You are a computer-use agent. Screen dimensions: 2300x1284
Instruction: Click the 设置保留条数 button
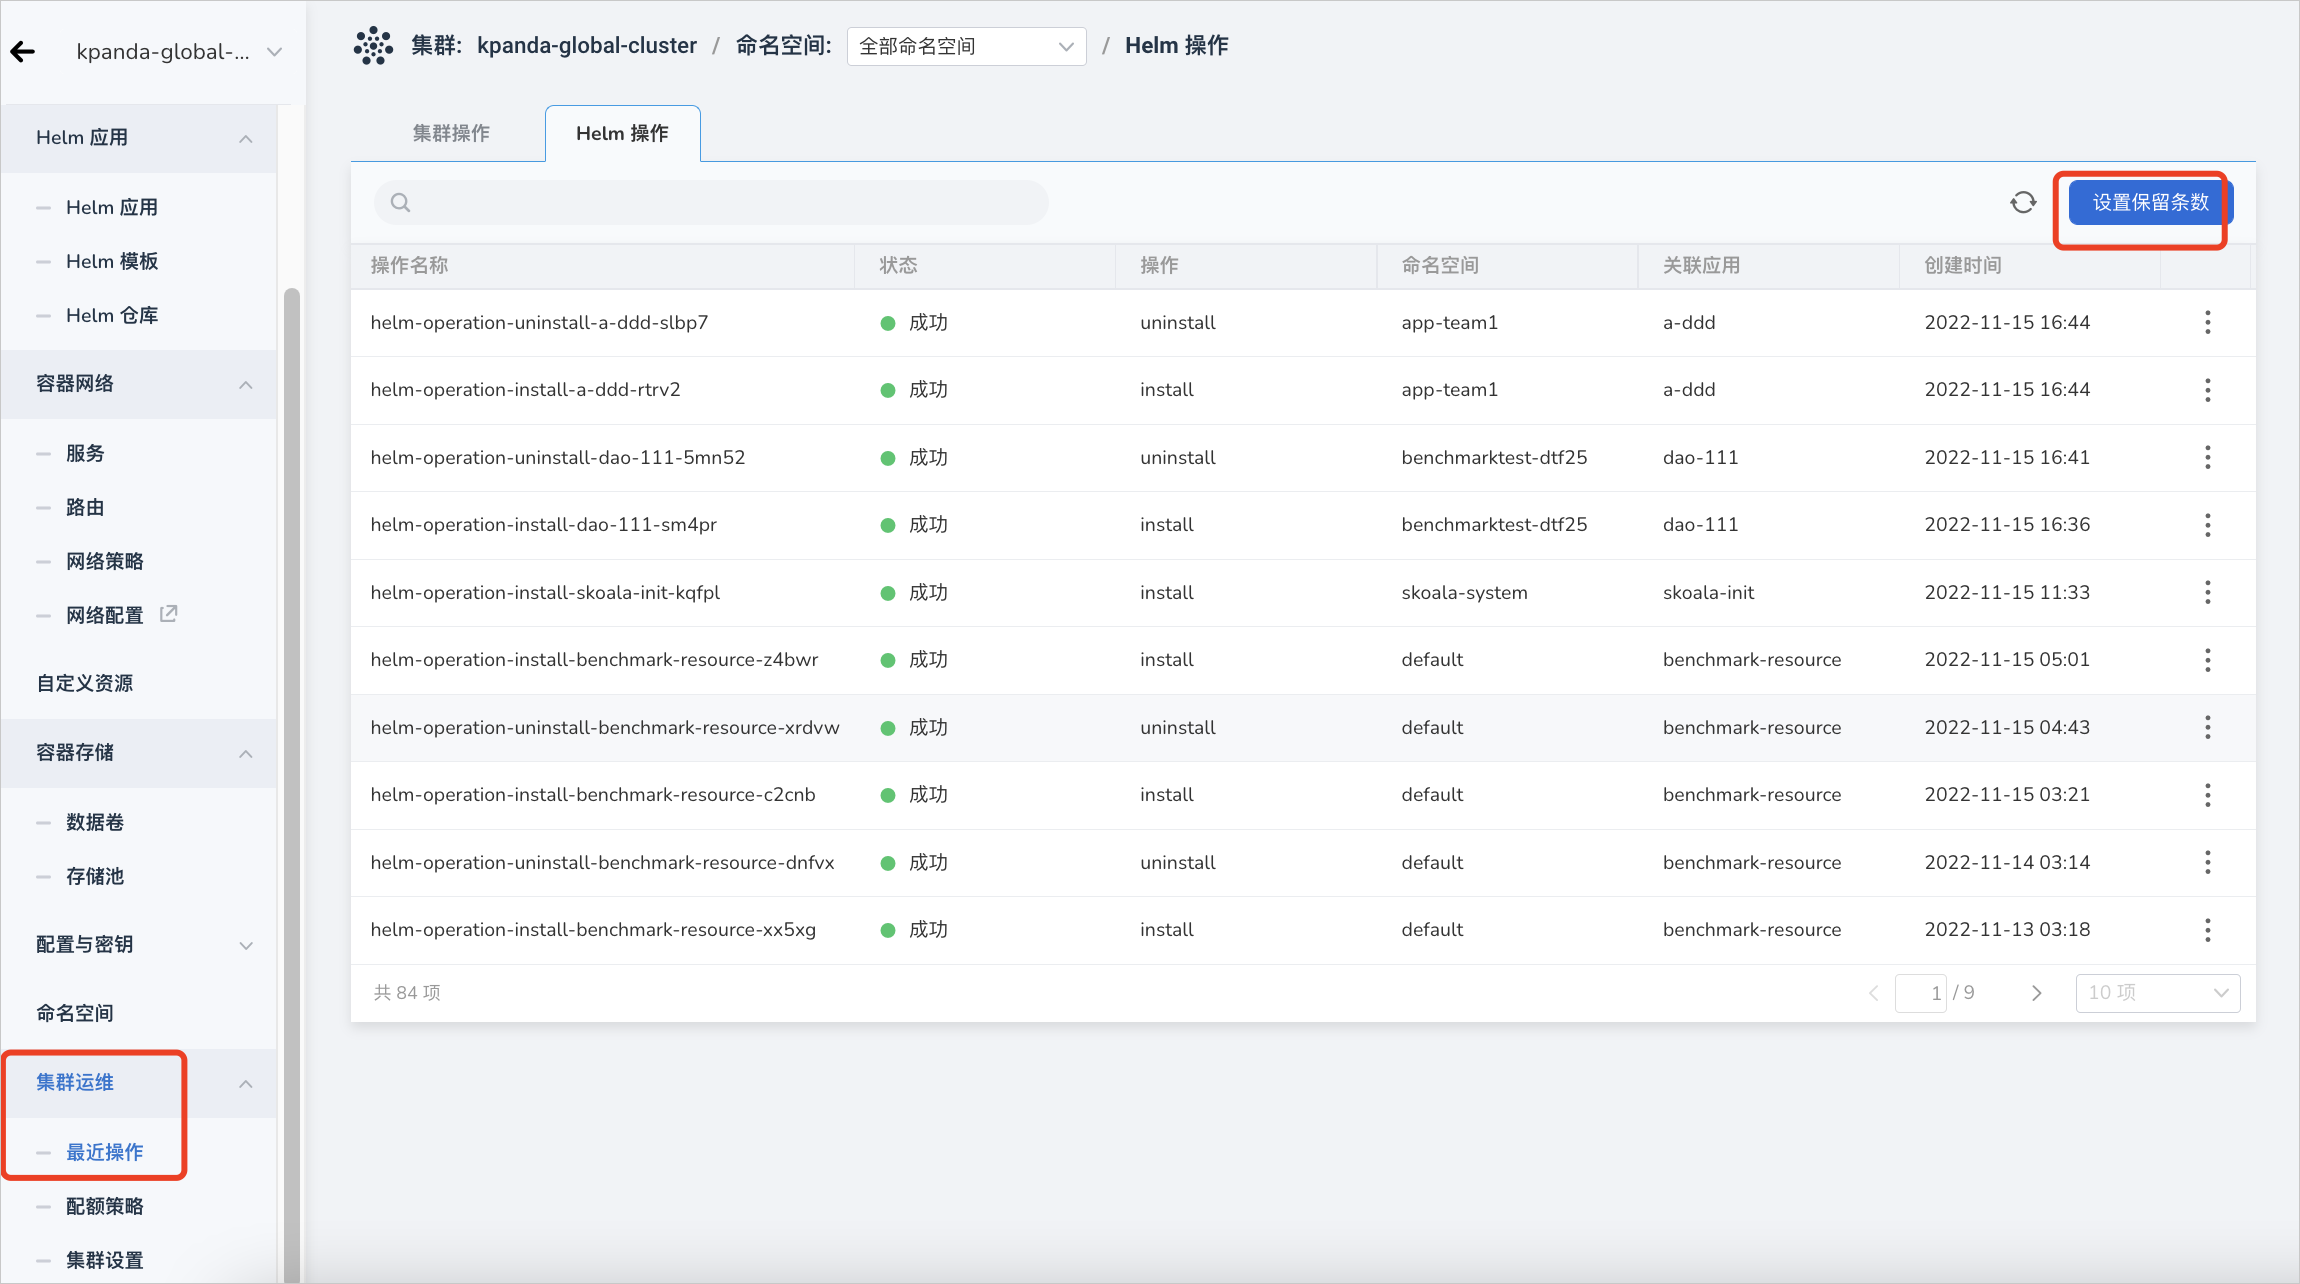[2150, 203]
